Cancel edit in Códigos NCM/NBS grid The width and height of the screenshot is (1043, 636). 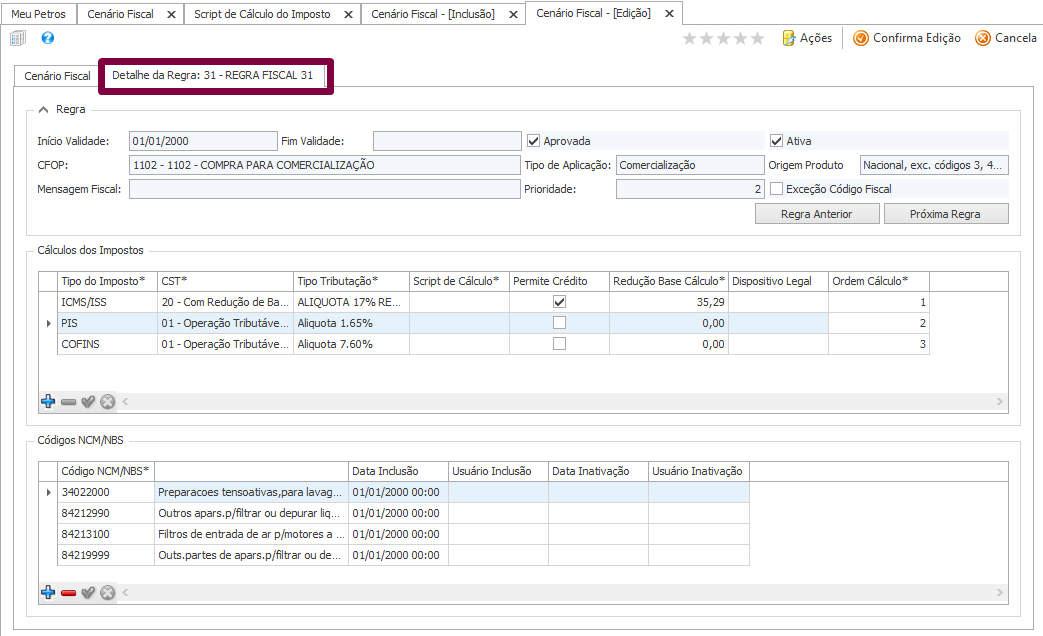click(108, 592)
